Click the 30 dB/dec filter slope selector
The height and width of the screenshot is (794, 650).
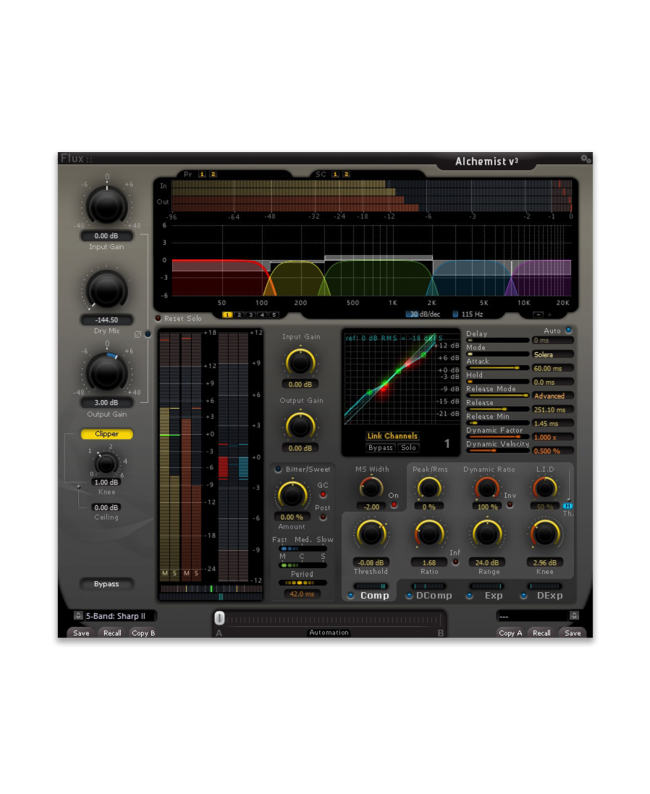tap(423, 314)
